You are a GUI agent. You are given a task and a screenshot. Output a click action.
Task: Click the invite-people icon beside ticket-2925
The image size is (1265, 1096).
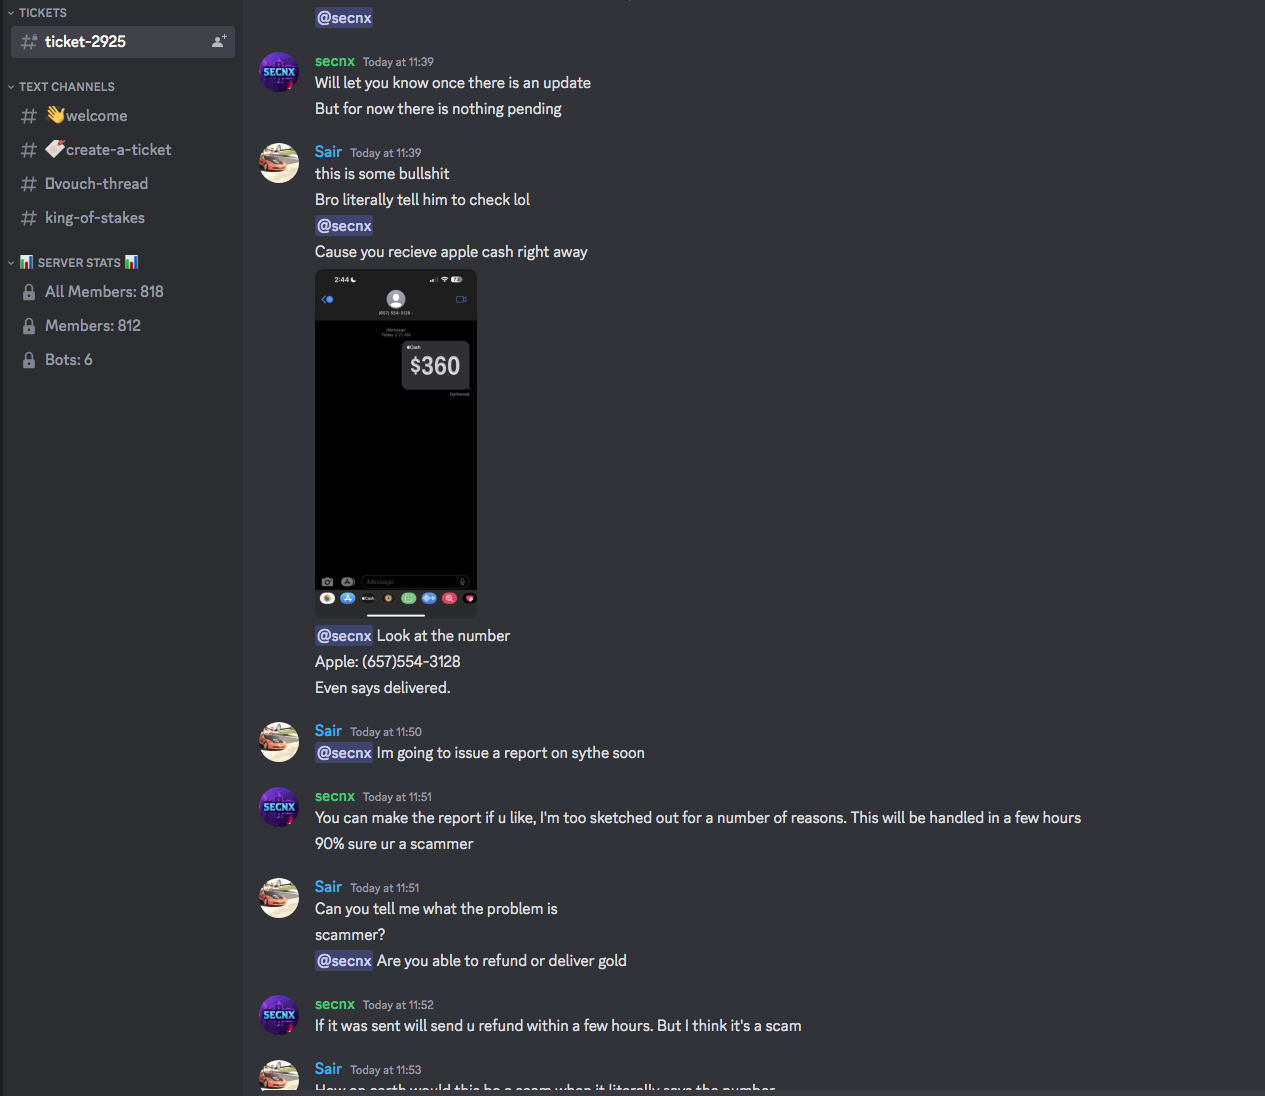pyautogui.click(x=218, y=41)
